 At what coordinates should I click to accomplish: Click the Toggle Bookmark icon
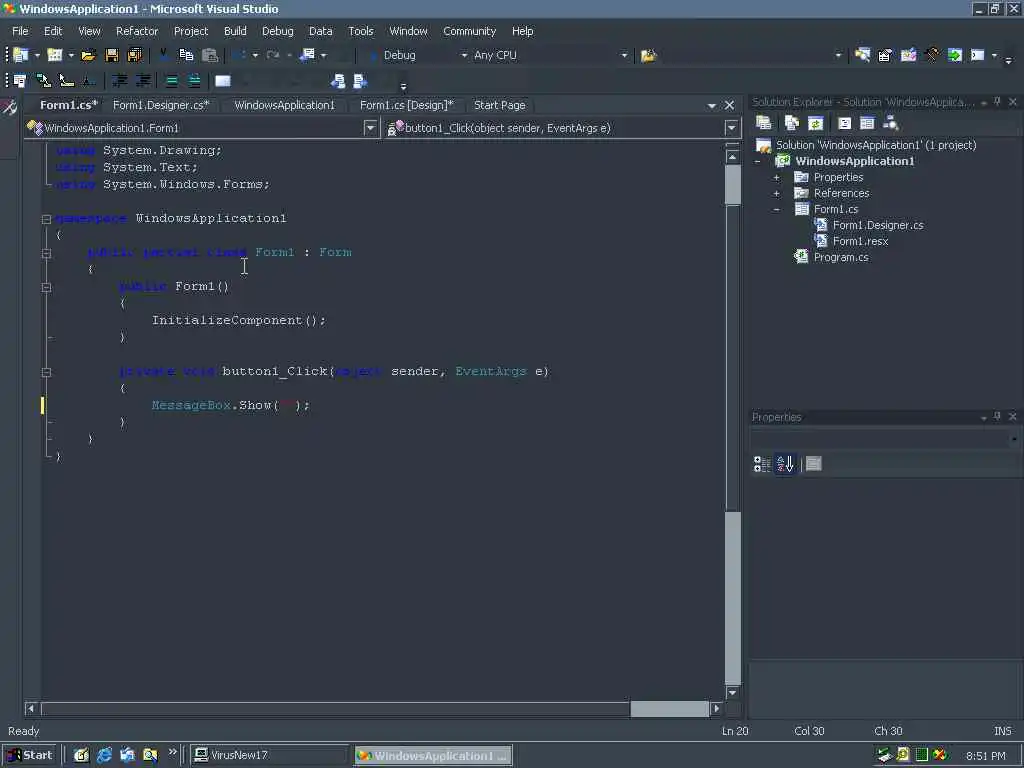point(223,80)
